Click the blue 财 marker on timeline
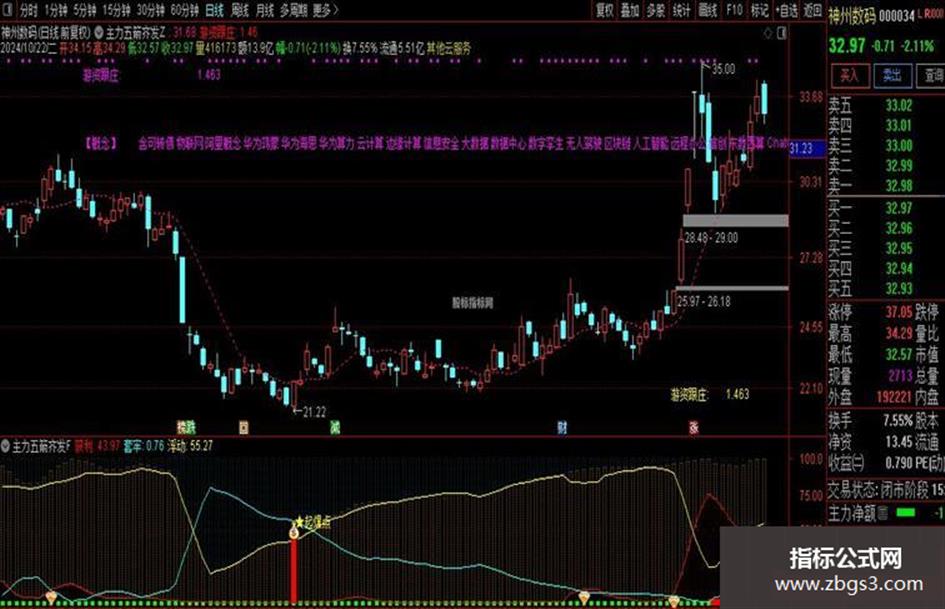This screenshot has height=609, width=945. [562, 428]
